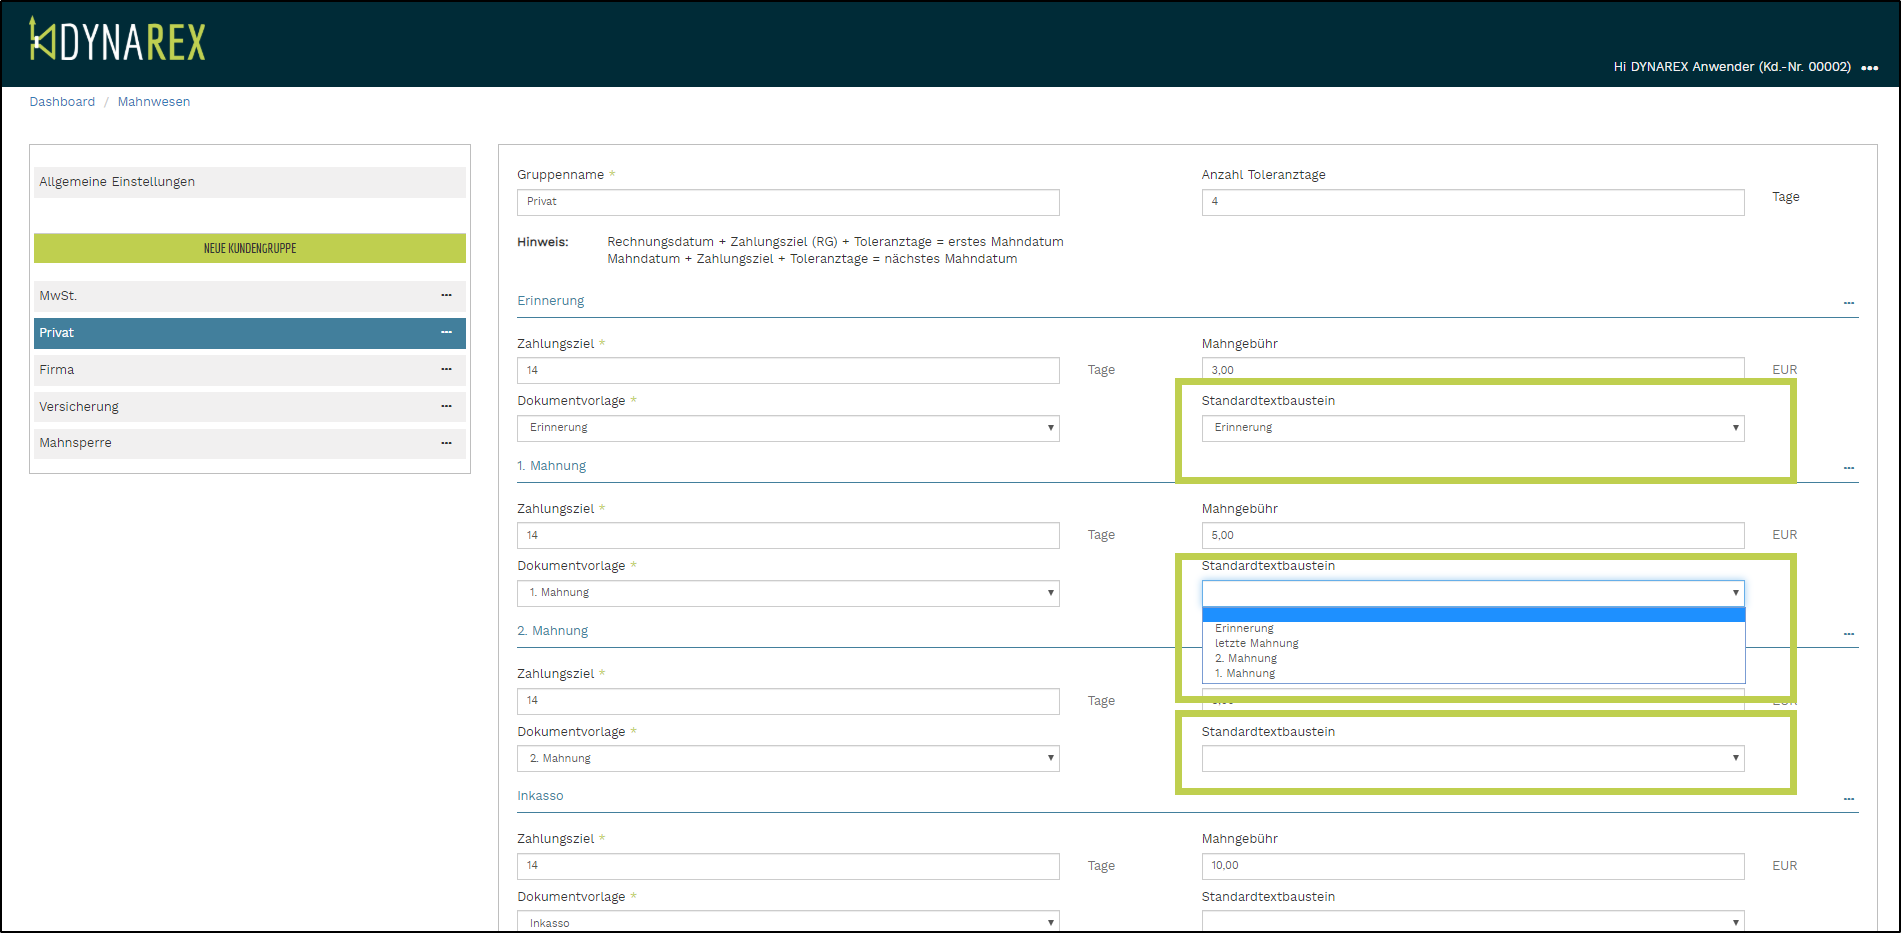1901x933 pixels.
Task: Open the Erinnerung section options dots
Action: click(x=1848, y=302)
